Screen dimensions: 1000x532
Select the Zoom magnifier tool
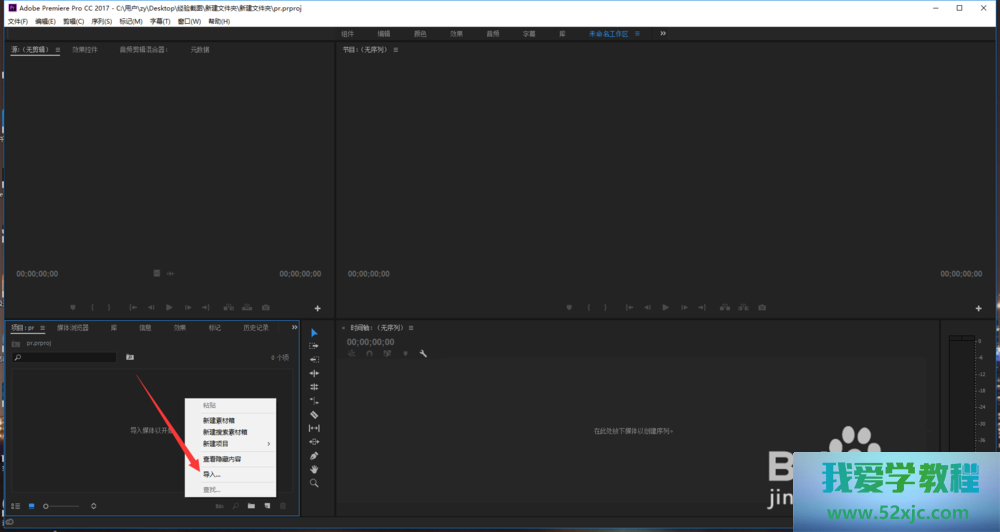pos(314,483)
